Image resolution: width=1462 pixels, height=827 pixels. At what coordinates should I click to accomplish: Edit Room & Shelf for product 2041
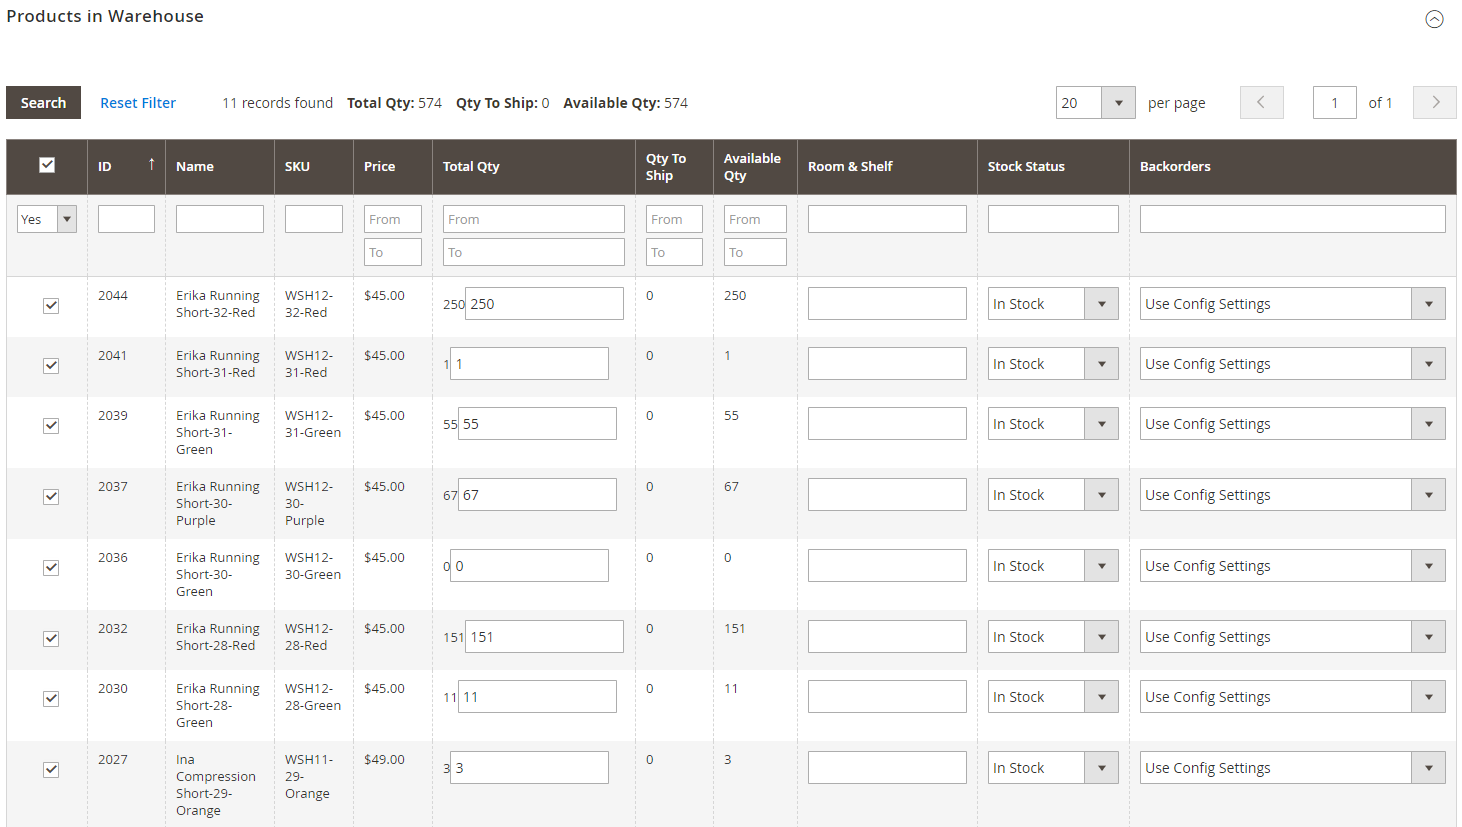[x=887, y=364]
